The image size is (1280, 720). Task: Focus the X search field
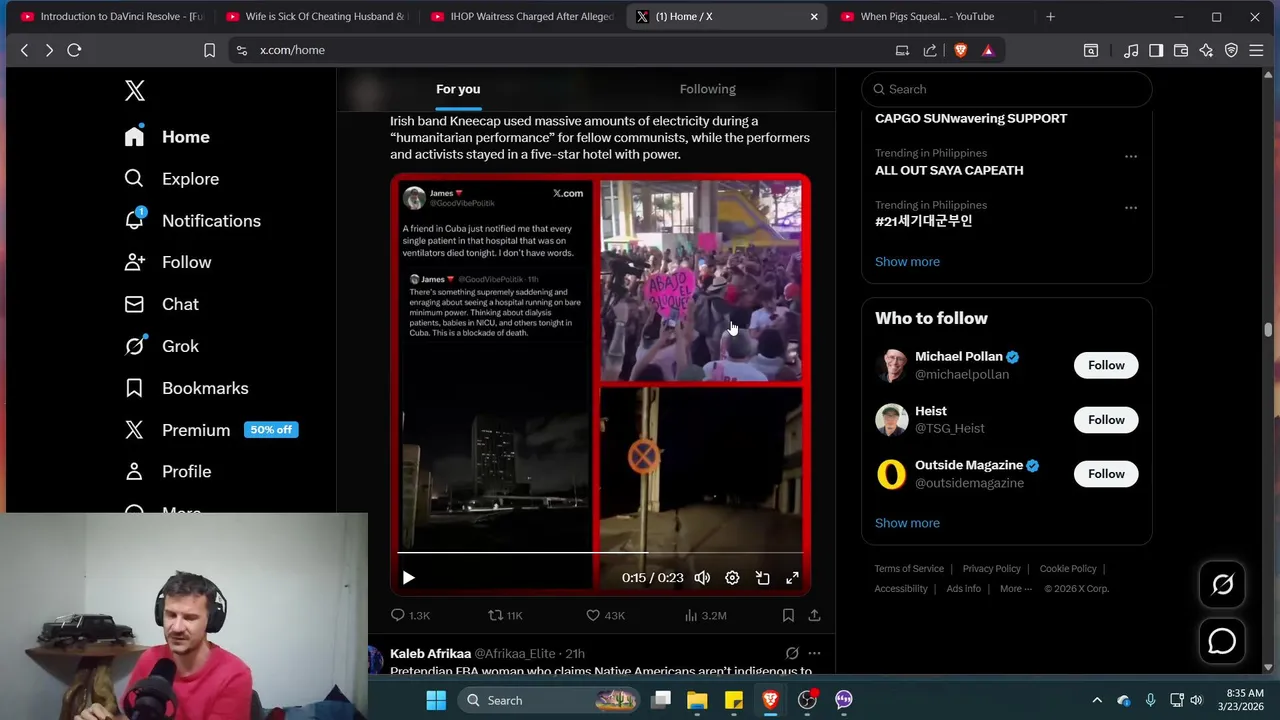pos(1007,89)
